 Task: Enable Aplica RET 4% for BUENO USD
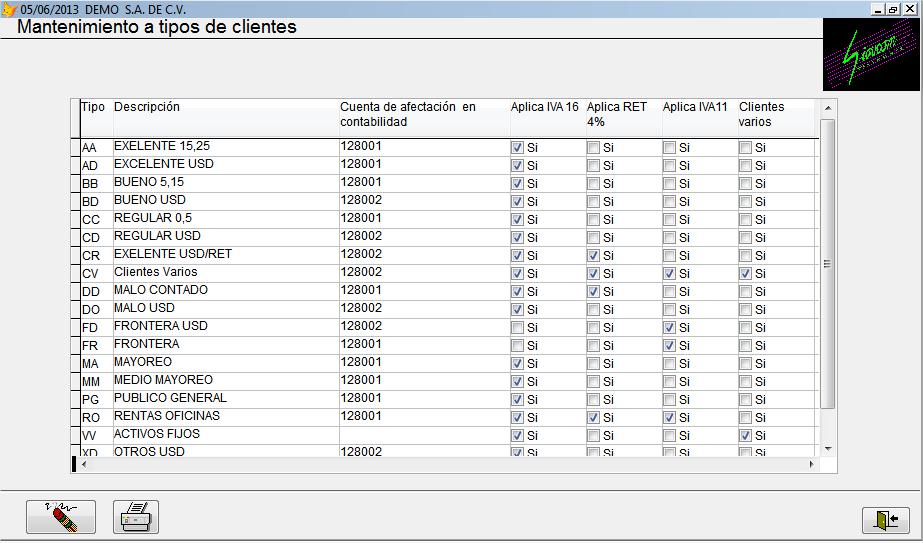[593, 201]
